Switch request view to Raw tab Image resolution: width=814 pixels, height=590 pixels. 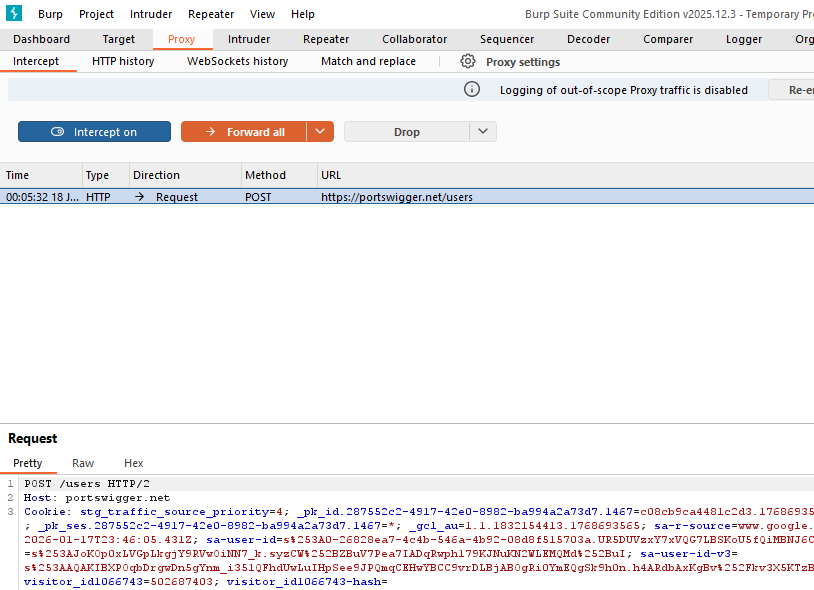(x=83, y=463)
